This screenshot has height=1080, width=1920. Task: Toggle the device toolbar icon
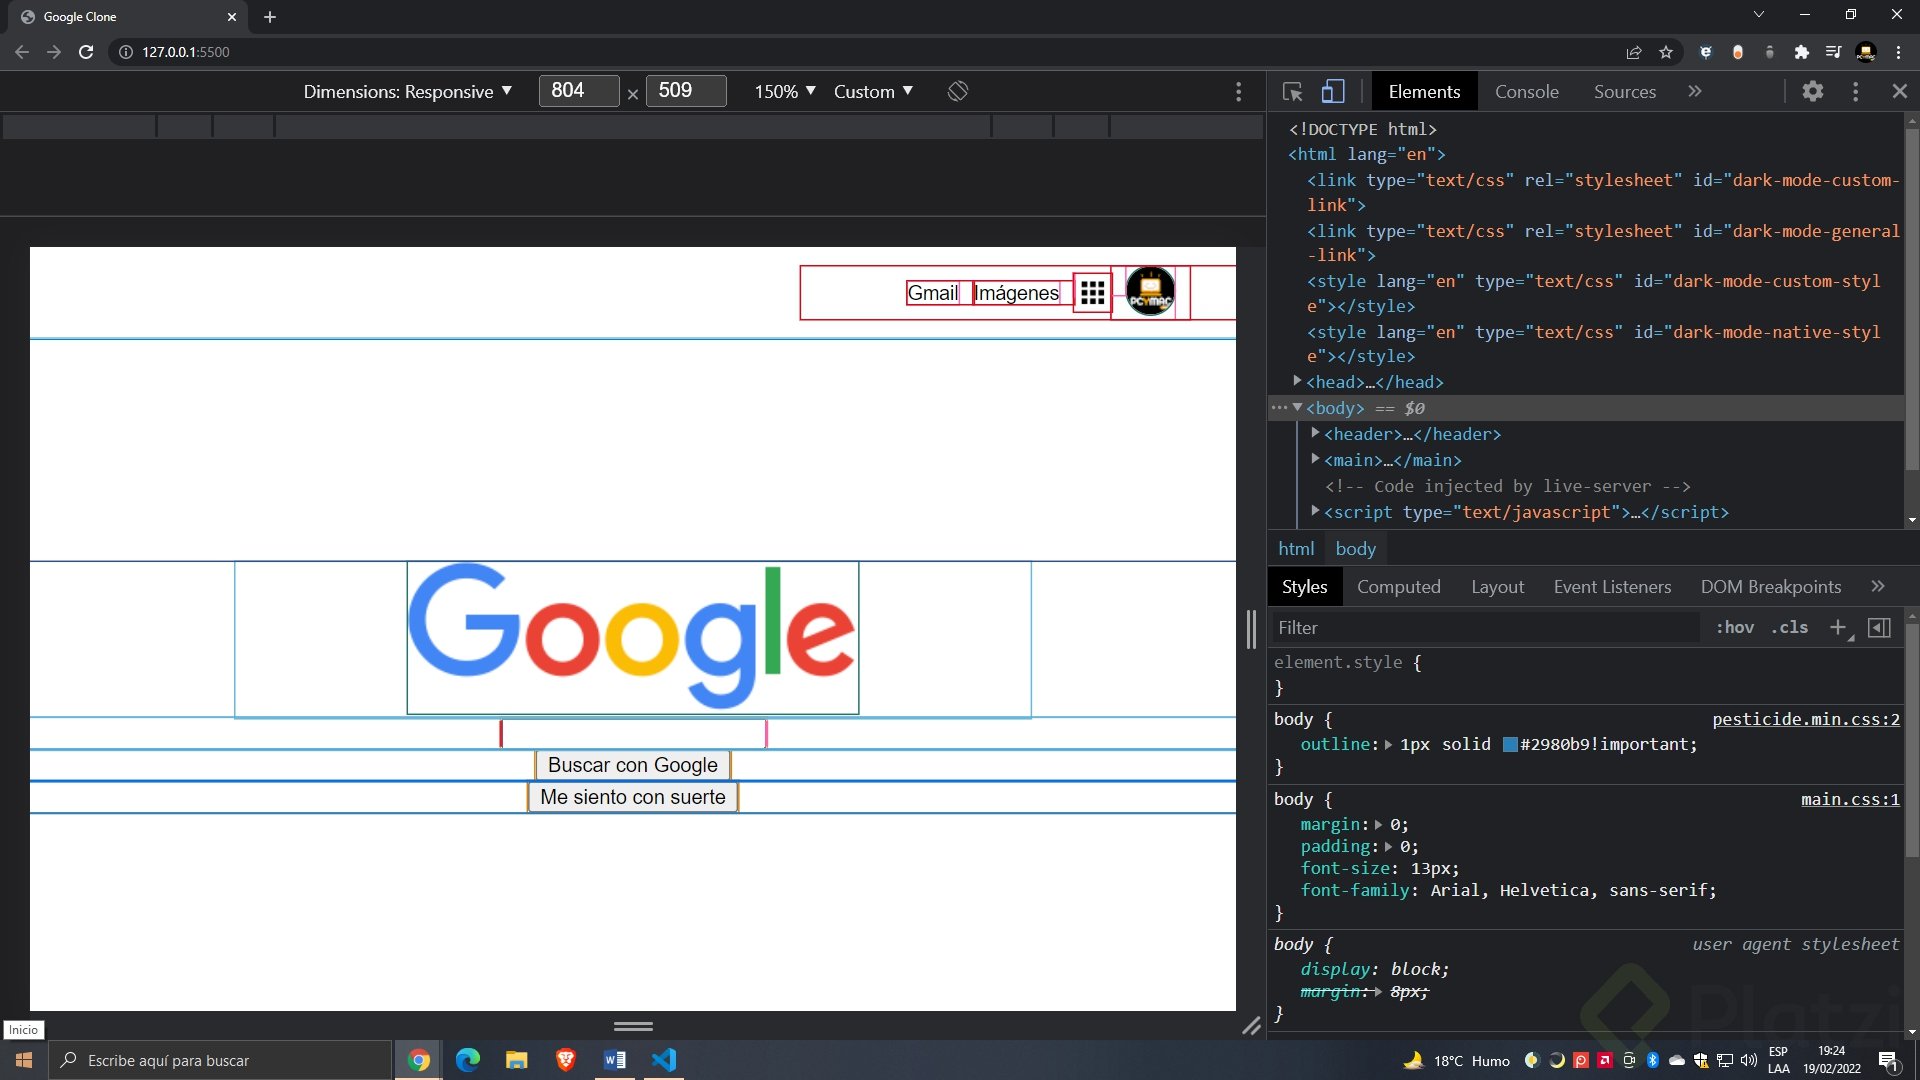coord(1333,92)
